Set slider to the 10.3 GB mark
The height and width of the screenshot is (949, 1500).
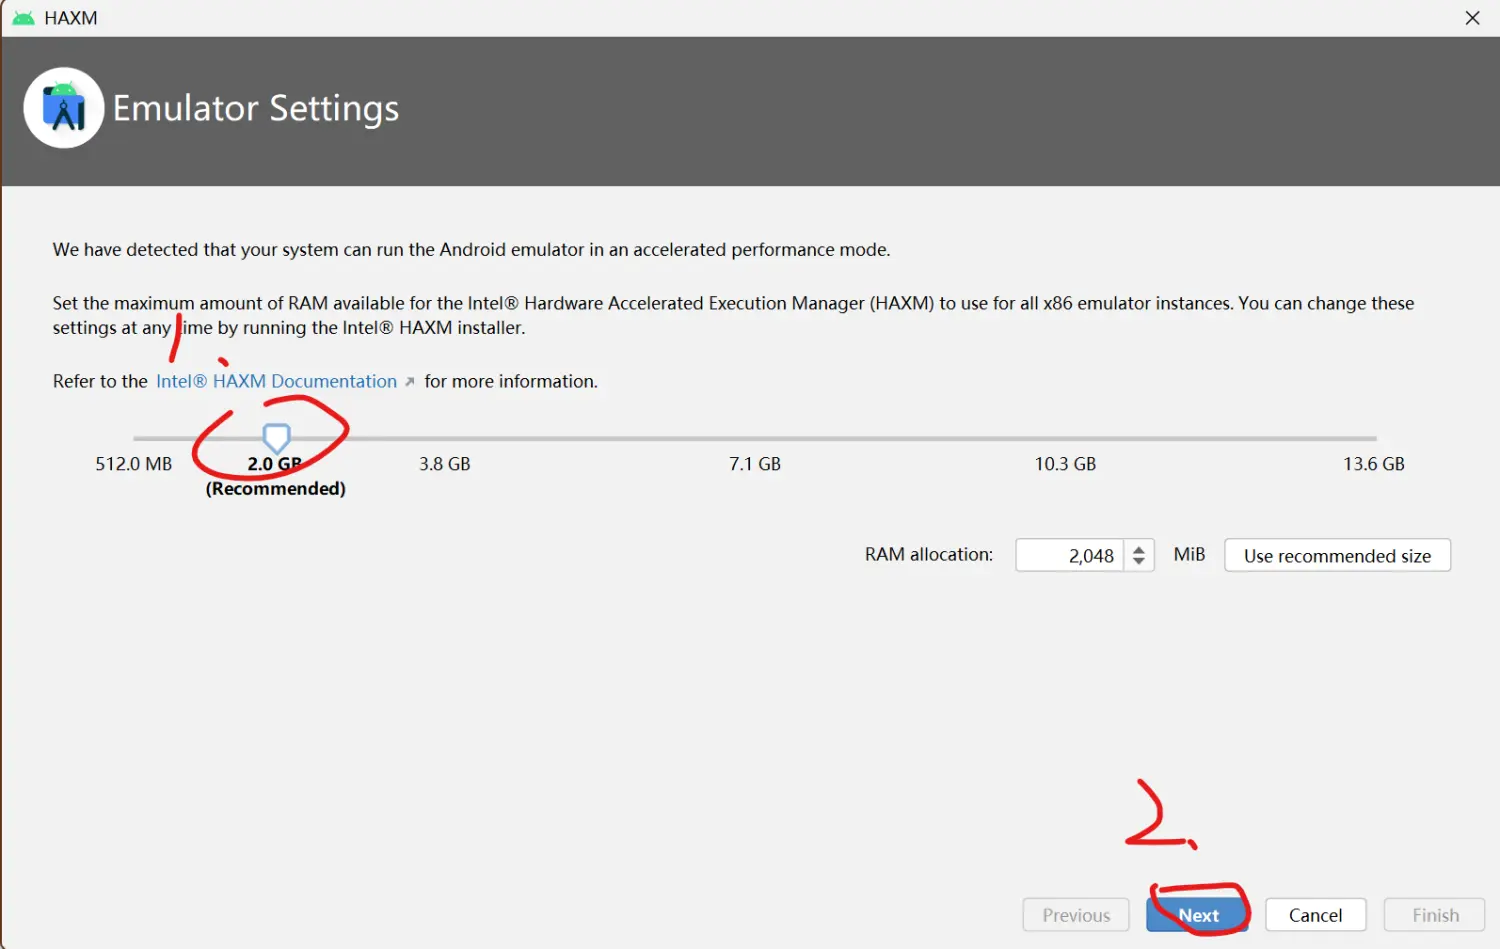point(1065,438)
